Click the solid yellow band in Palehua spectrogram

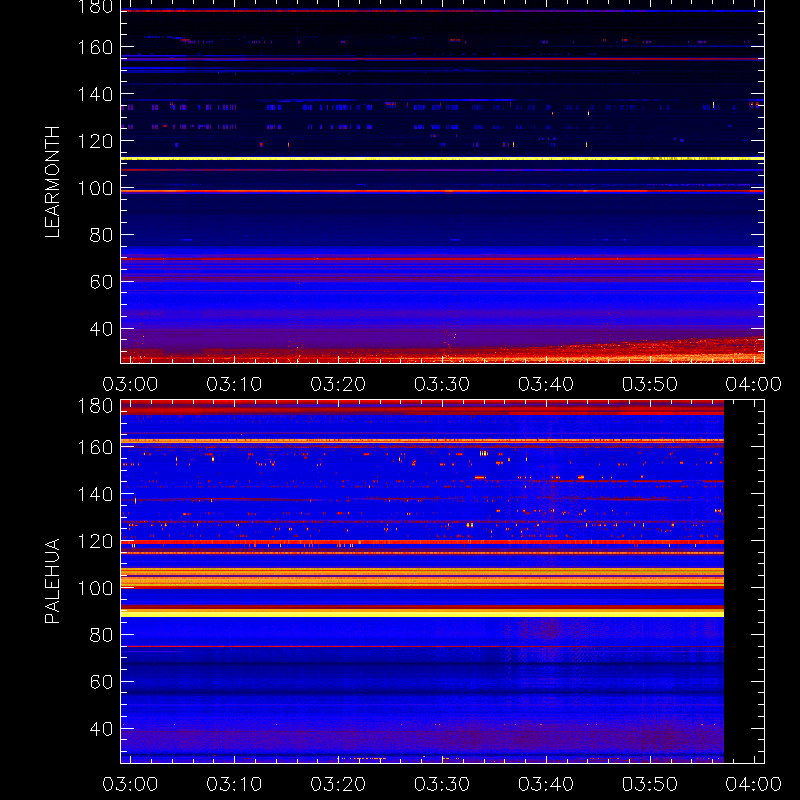click(422, 615)
